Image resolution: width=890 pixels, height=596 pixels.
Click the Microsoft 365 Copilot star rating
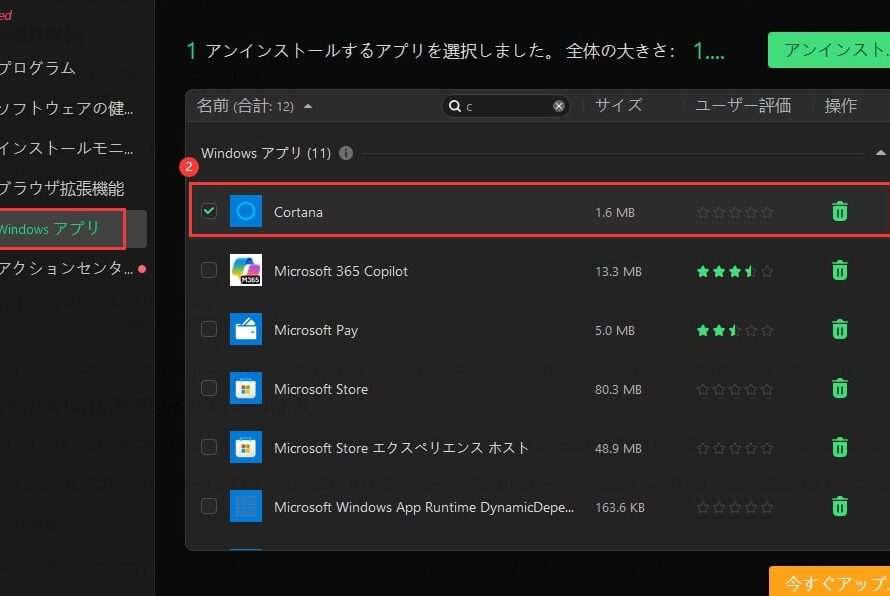734,271
